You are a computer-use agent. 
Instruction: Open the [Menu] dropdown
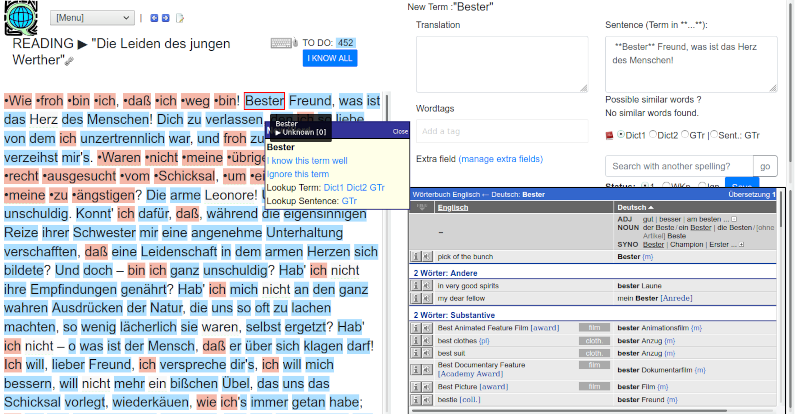92,18
